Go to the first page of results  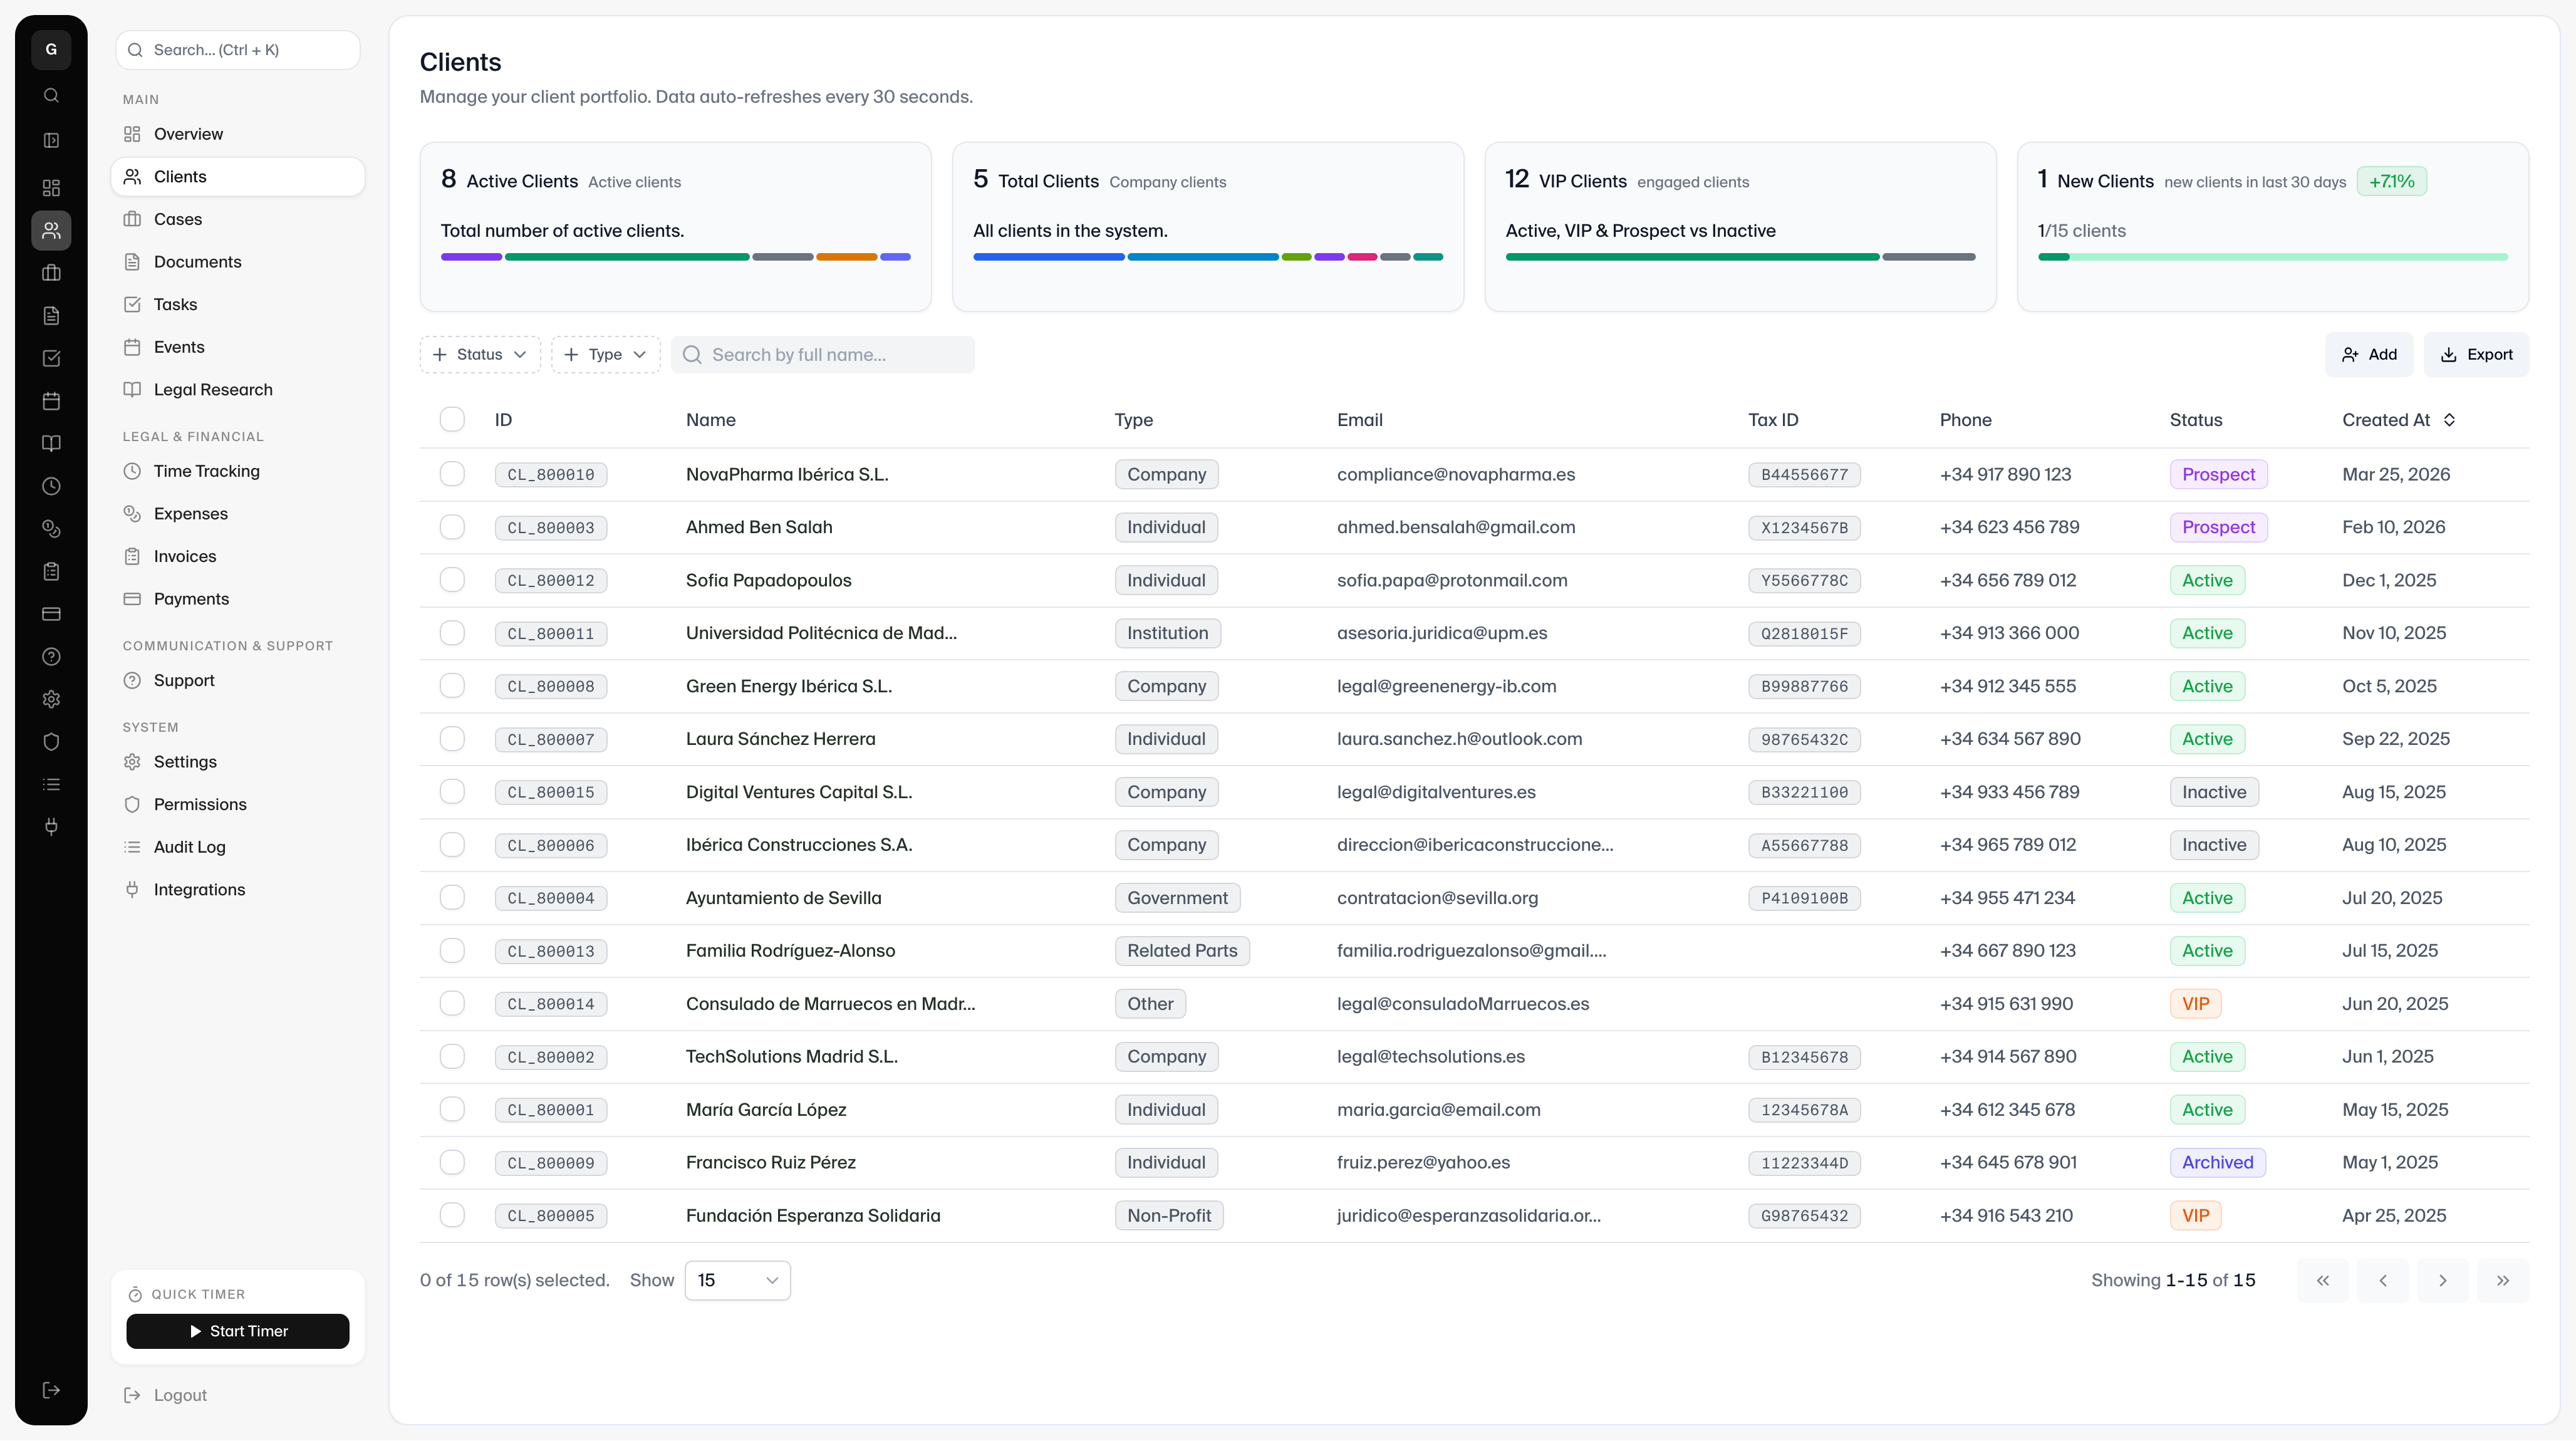[x=2322, y=1281]
